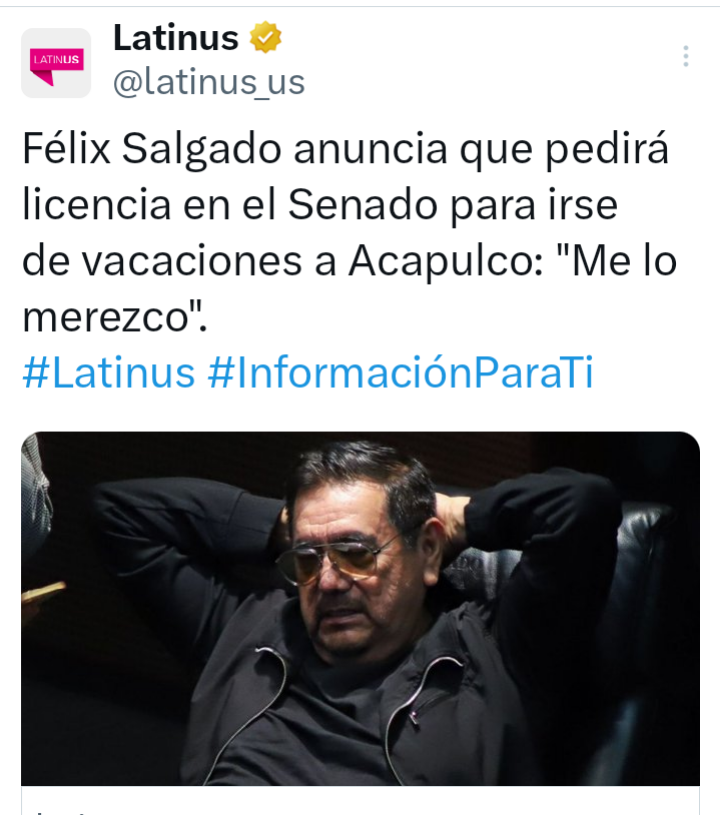Click the pink LATINUS logo in the avatar

tap(57, 66)
